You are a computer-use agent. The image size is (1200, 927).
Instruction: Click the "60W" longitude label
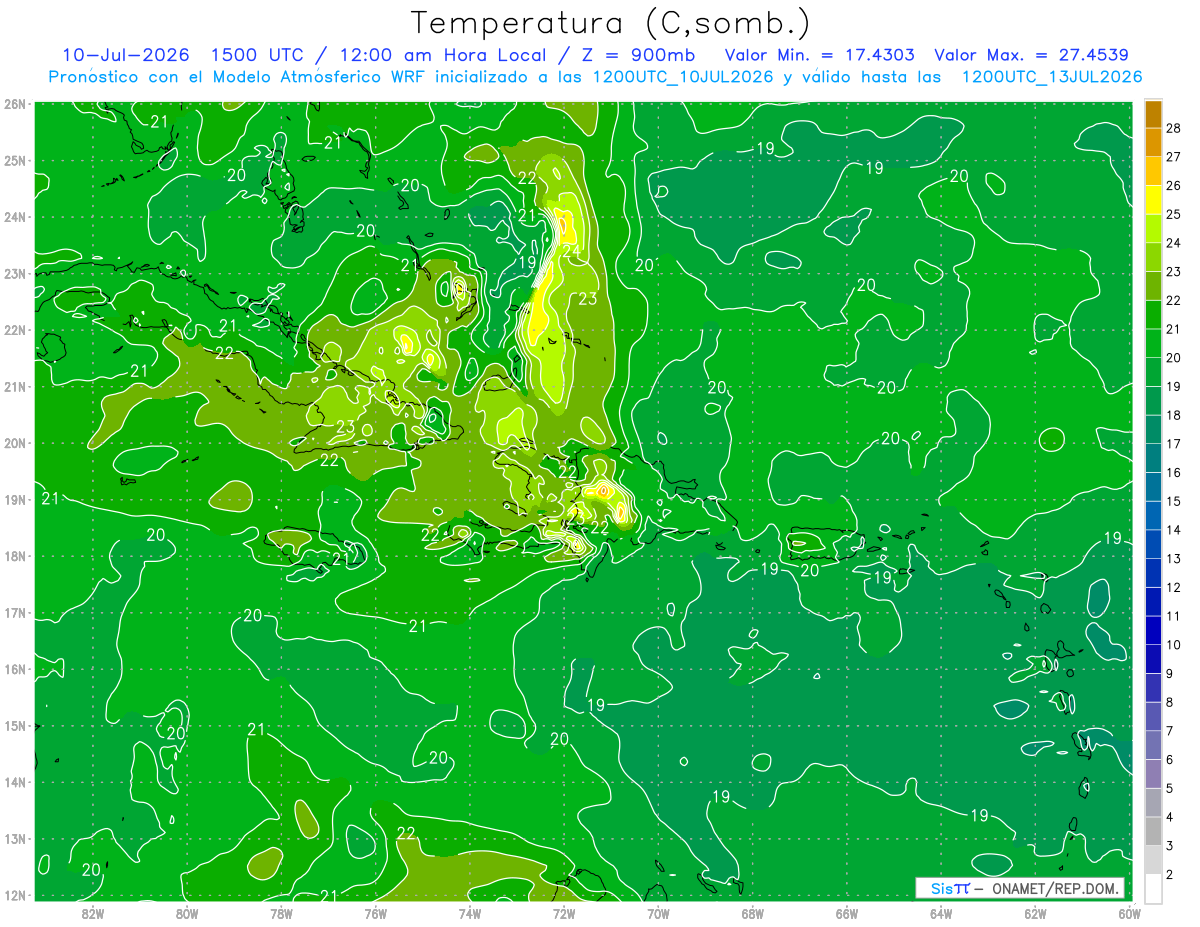[x=1128, y=913]
